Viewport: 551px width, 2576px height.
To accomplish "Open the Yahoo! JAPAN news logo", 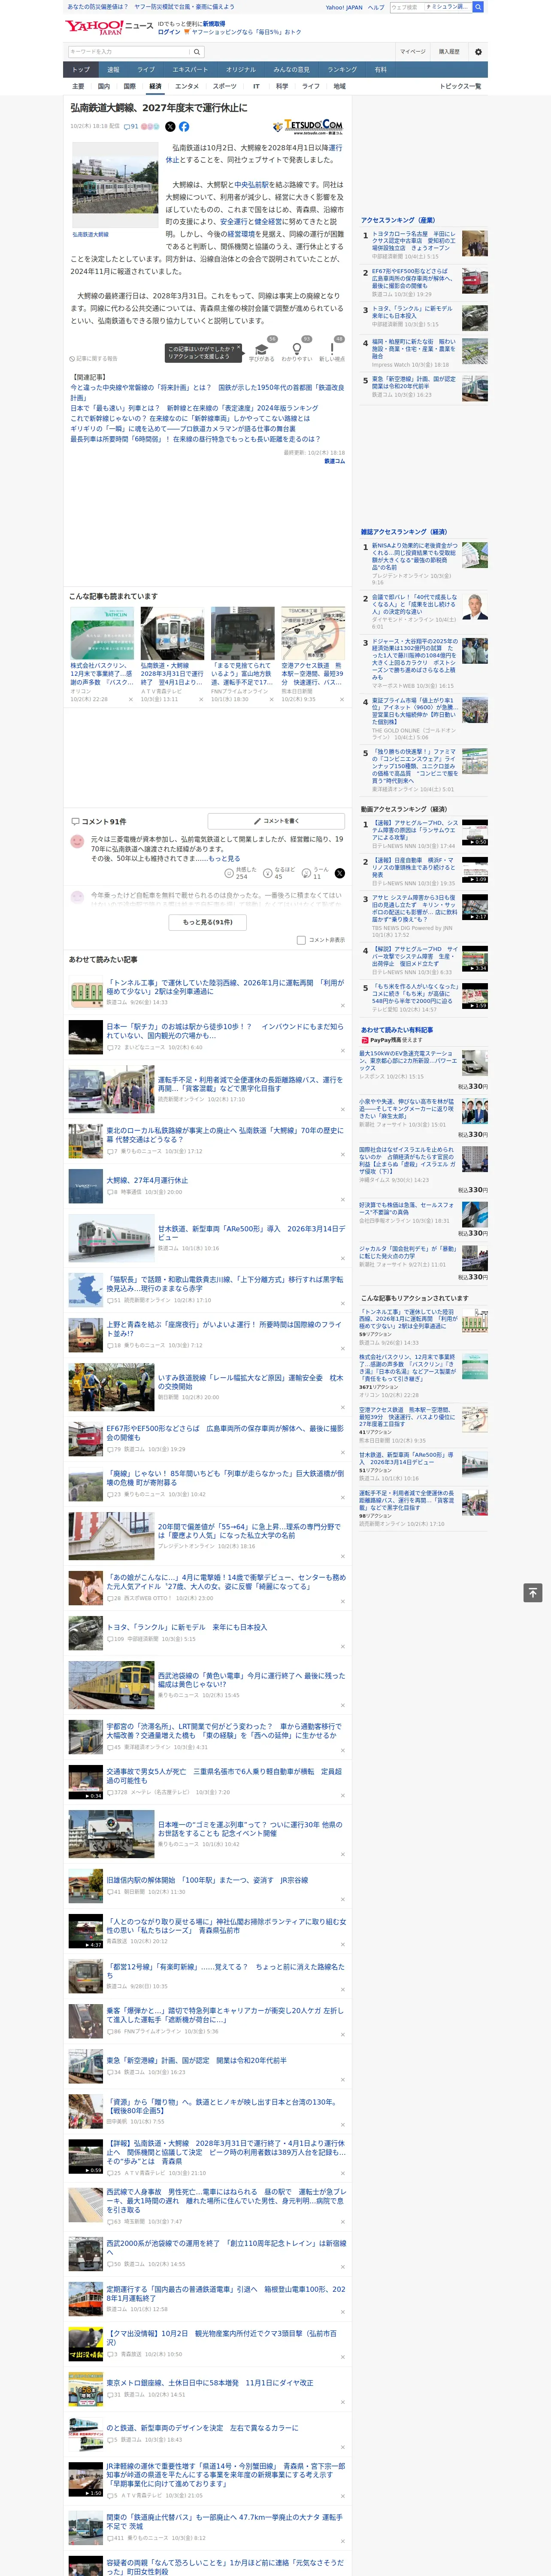I will click(108, 27).
